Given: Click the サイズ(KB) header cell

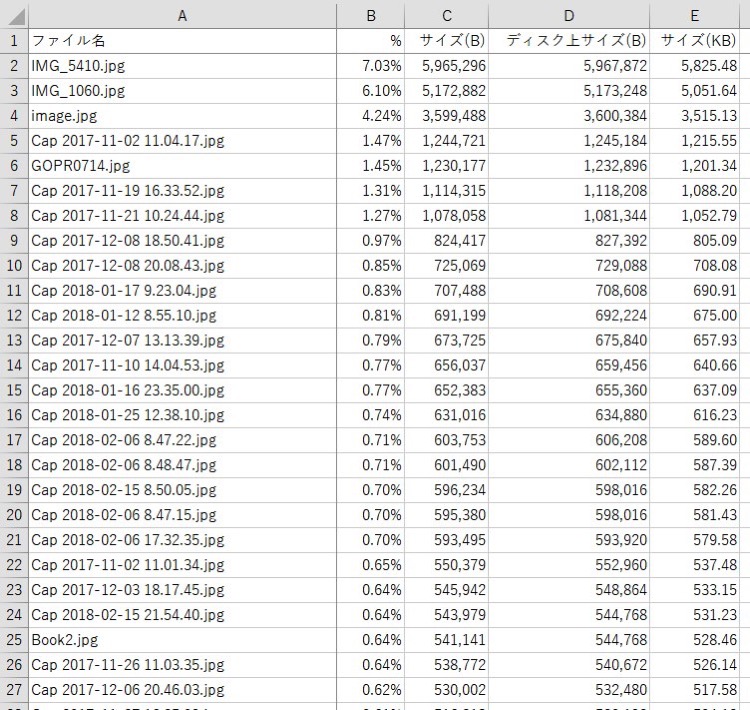Looking at the screenshot, I should (695, 41).
